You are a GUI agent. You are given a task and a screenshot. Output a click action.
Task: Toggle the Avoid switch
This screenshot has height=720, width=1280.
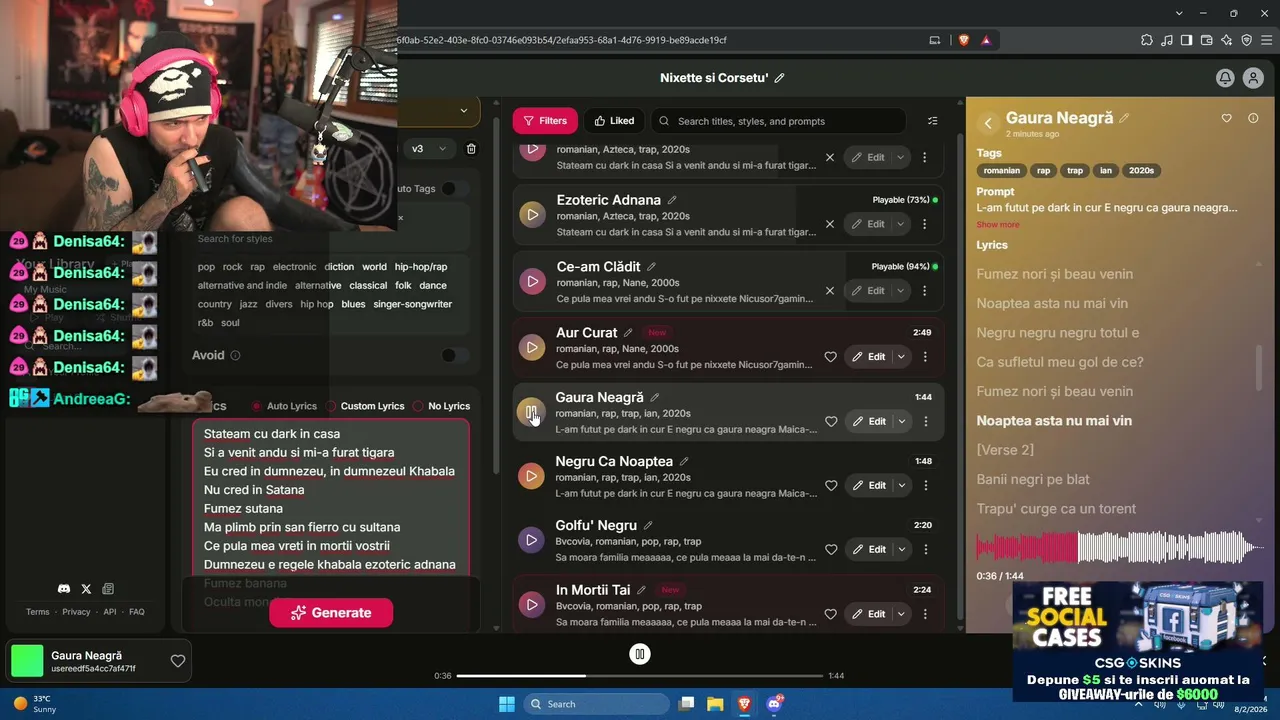click(454, 355)
